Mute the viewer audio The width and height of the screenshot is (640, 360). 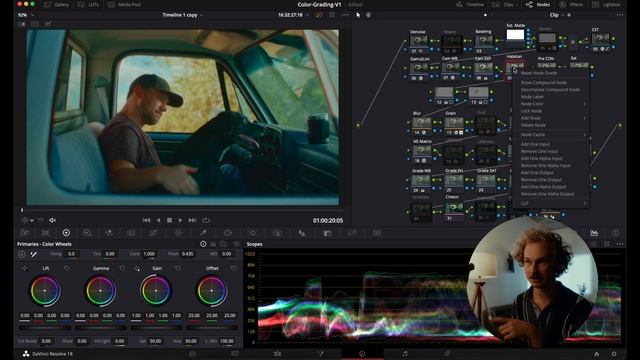tap(52, 220)
